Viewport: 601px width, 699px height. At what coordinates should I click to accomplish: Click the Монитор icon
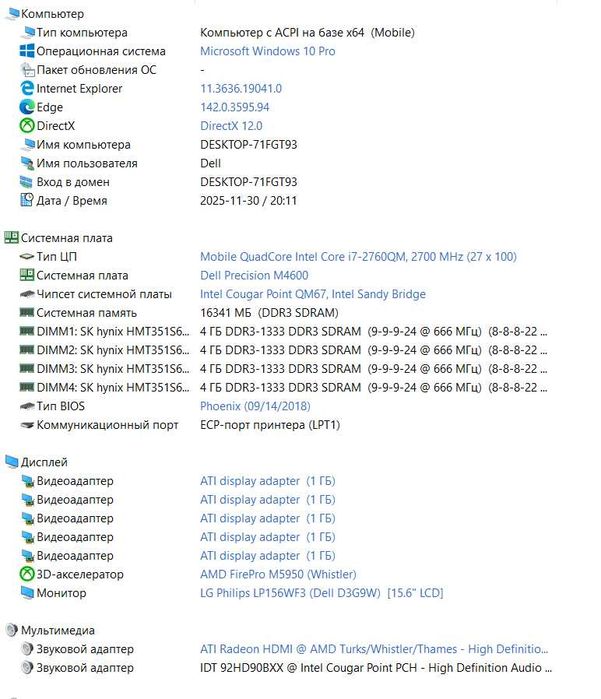[x=27, y=593]
